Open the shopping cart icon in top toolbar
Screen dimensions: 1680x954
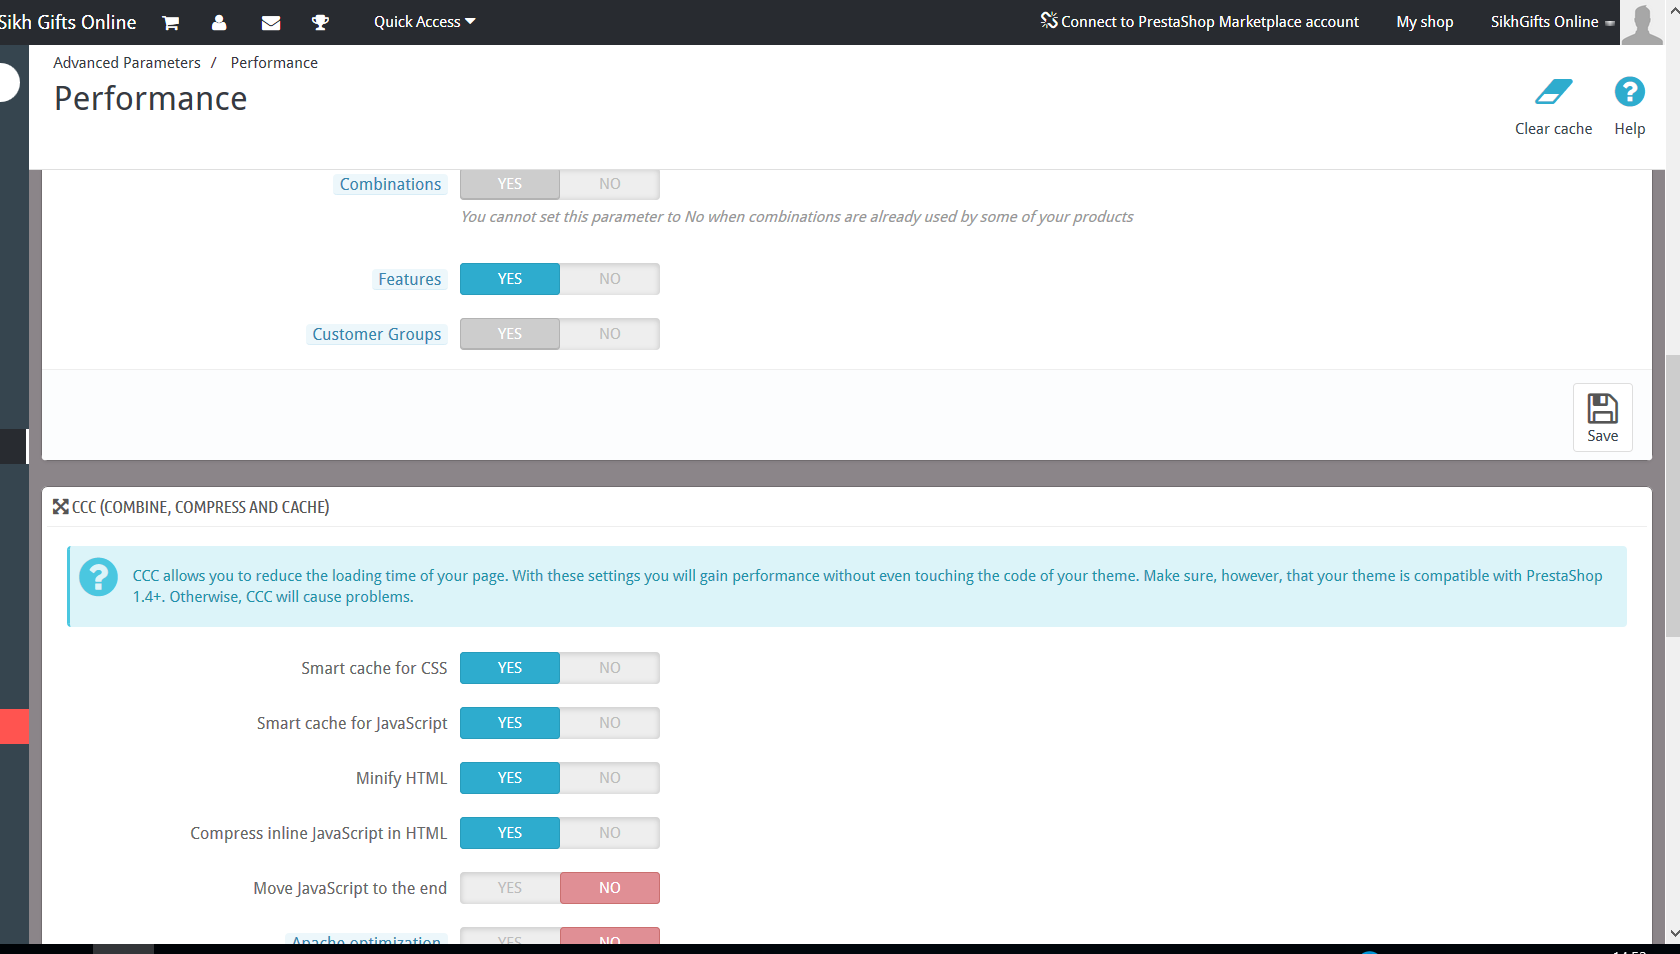pyautogui.click(x=170, y=22)
